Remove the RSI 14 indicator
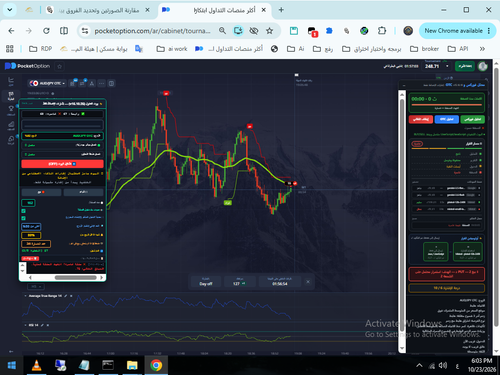 coord(48,325)
